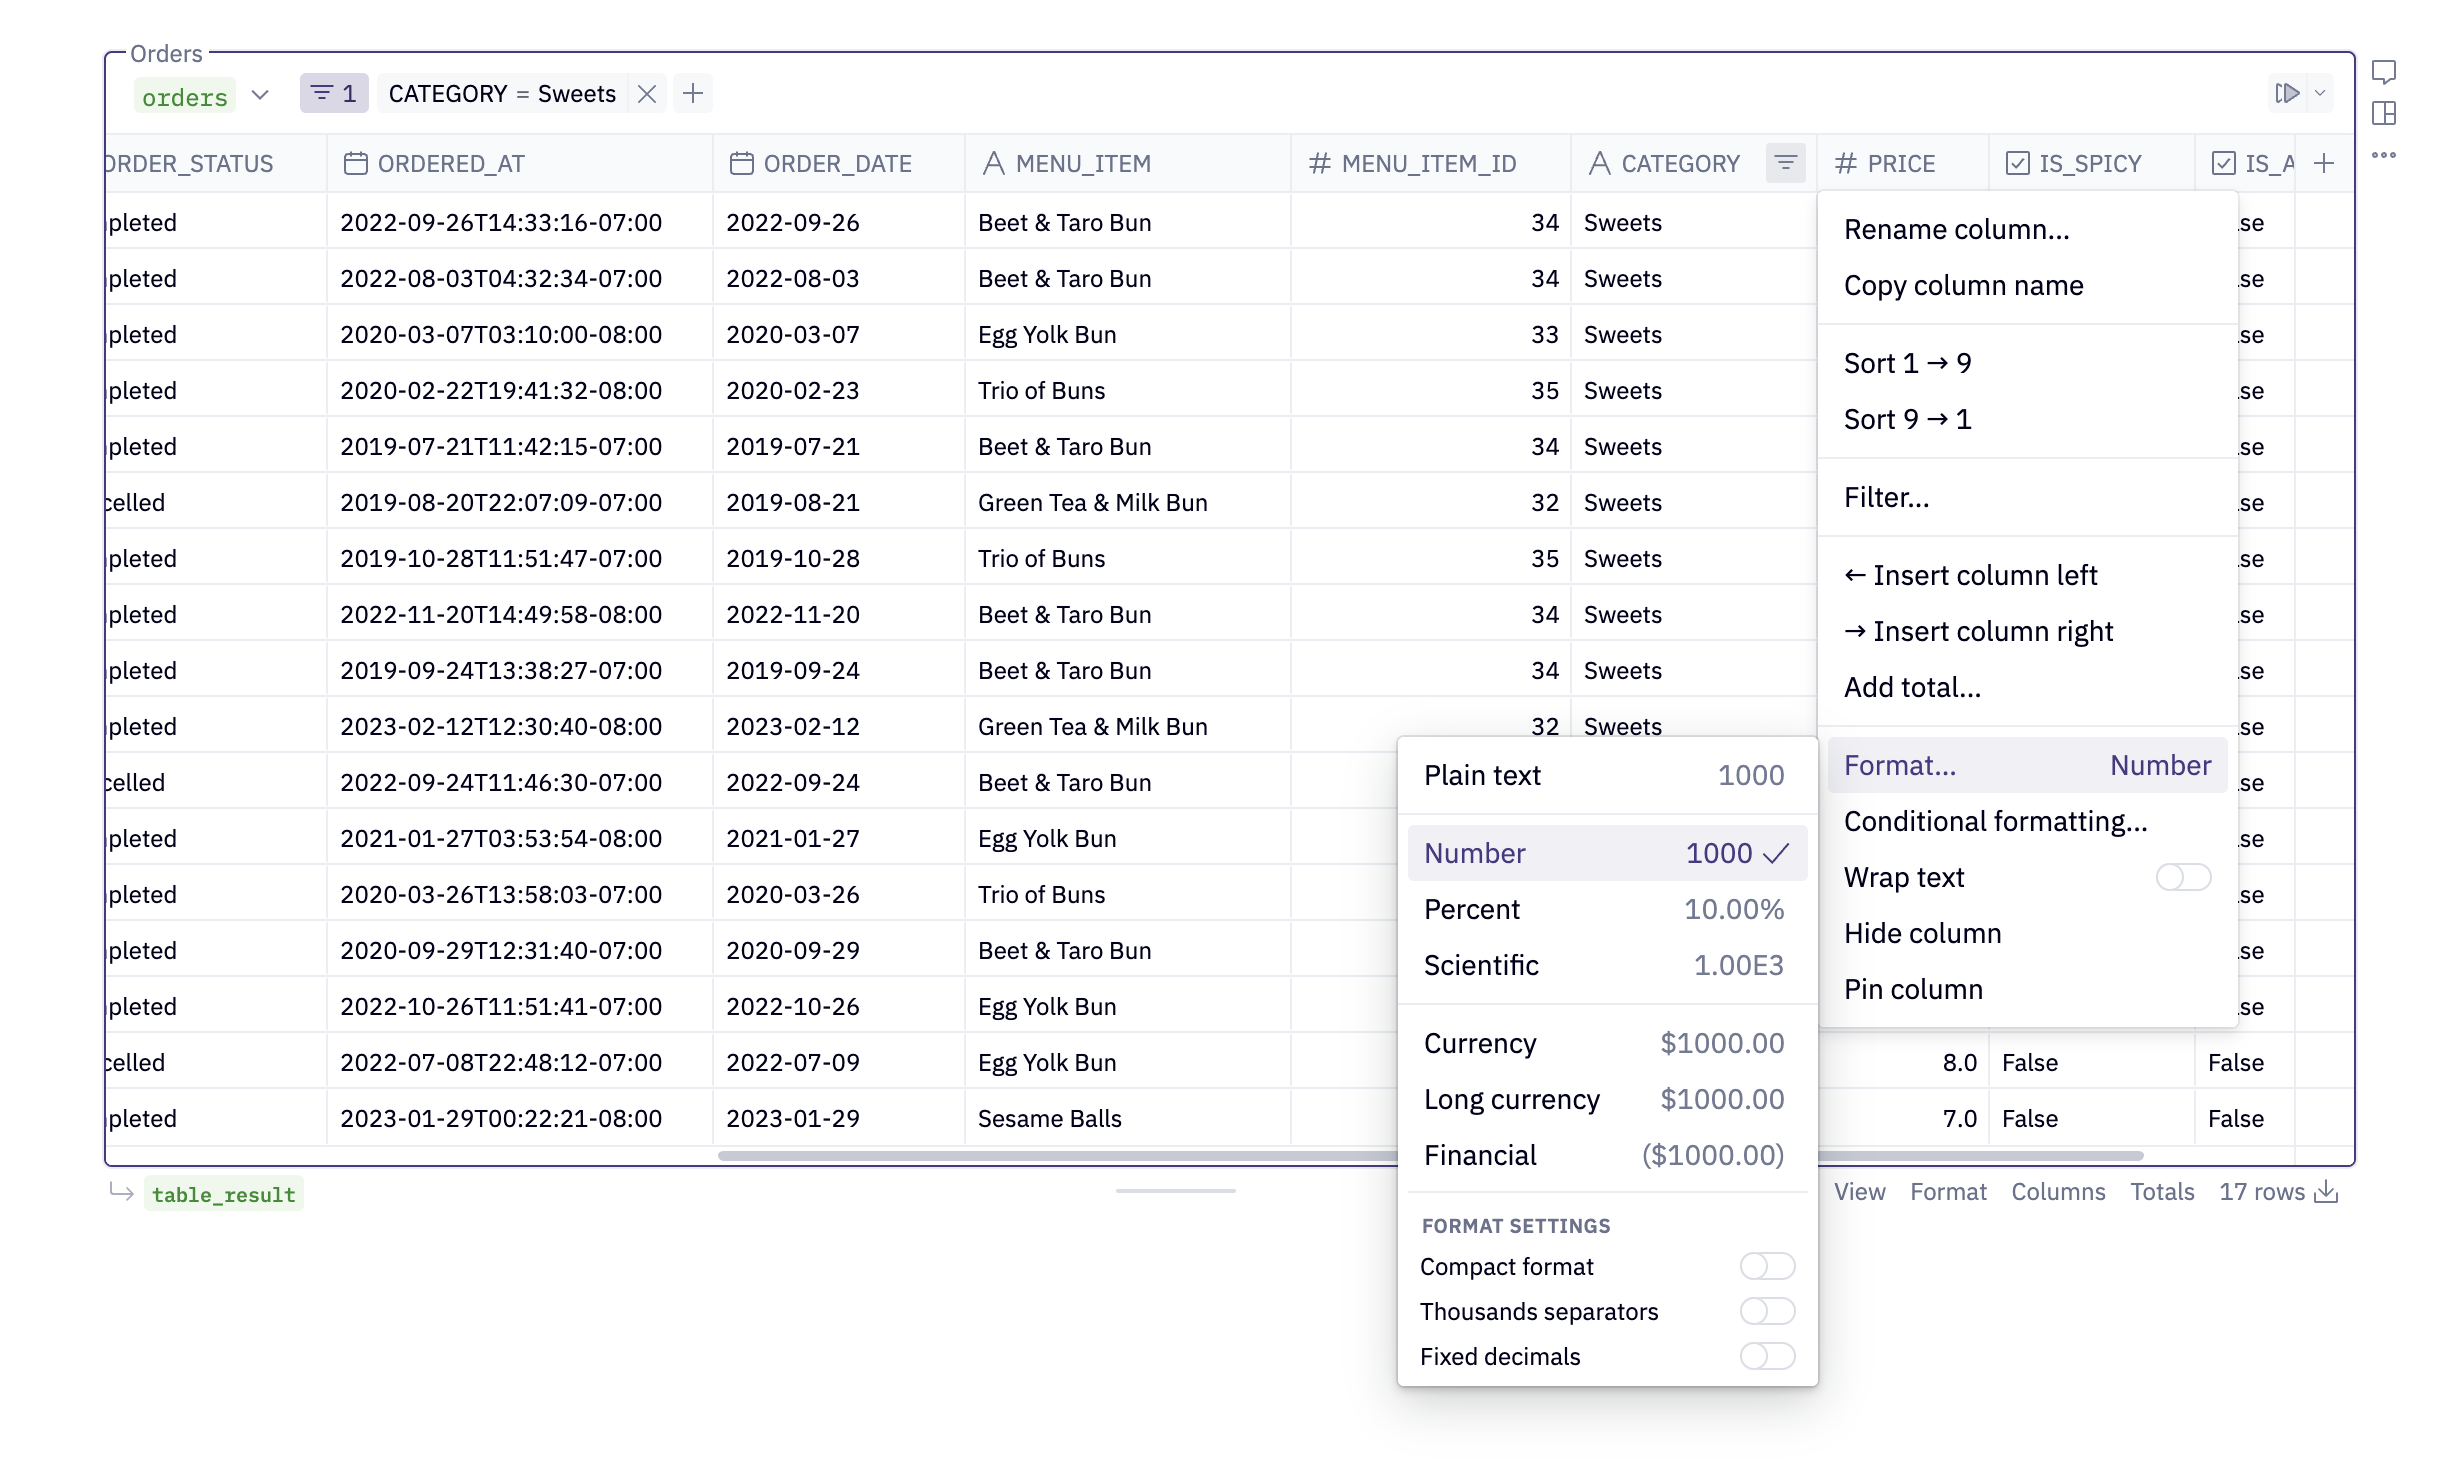The image size is (2454, 1482).
Task: Toggle the filter count badge
Action: (x=334, y=94)
